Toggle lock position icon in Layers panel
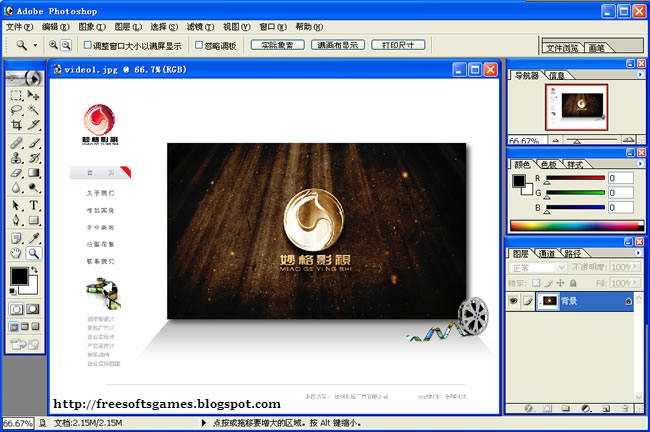 560,283
